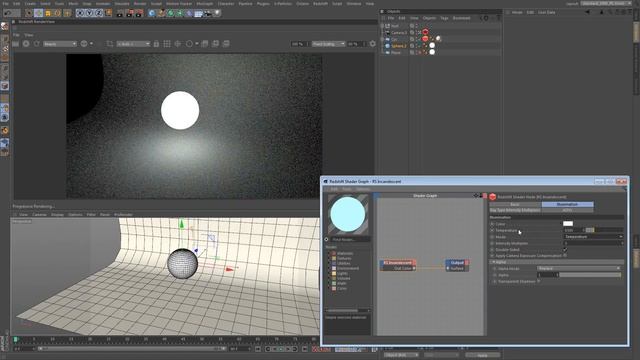The width and height of the screenshot is (640, 360).
Task: Click the Camera object icon
Action: click(x=208, y=13)
